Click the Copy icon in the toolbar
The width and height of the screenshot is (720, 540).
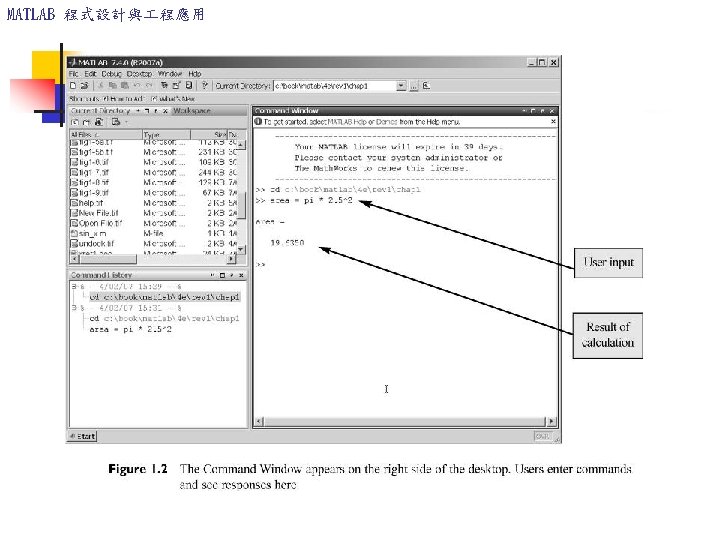pyautogui.click(x=112, y=85)
